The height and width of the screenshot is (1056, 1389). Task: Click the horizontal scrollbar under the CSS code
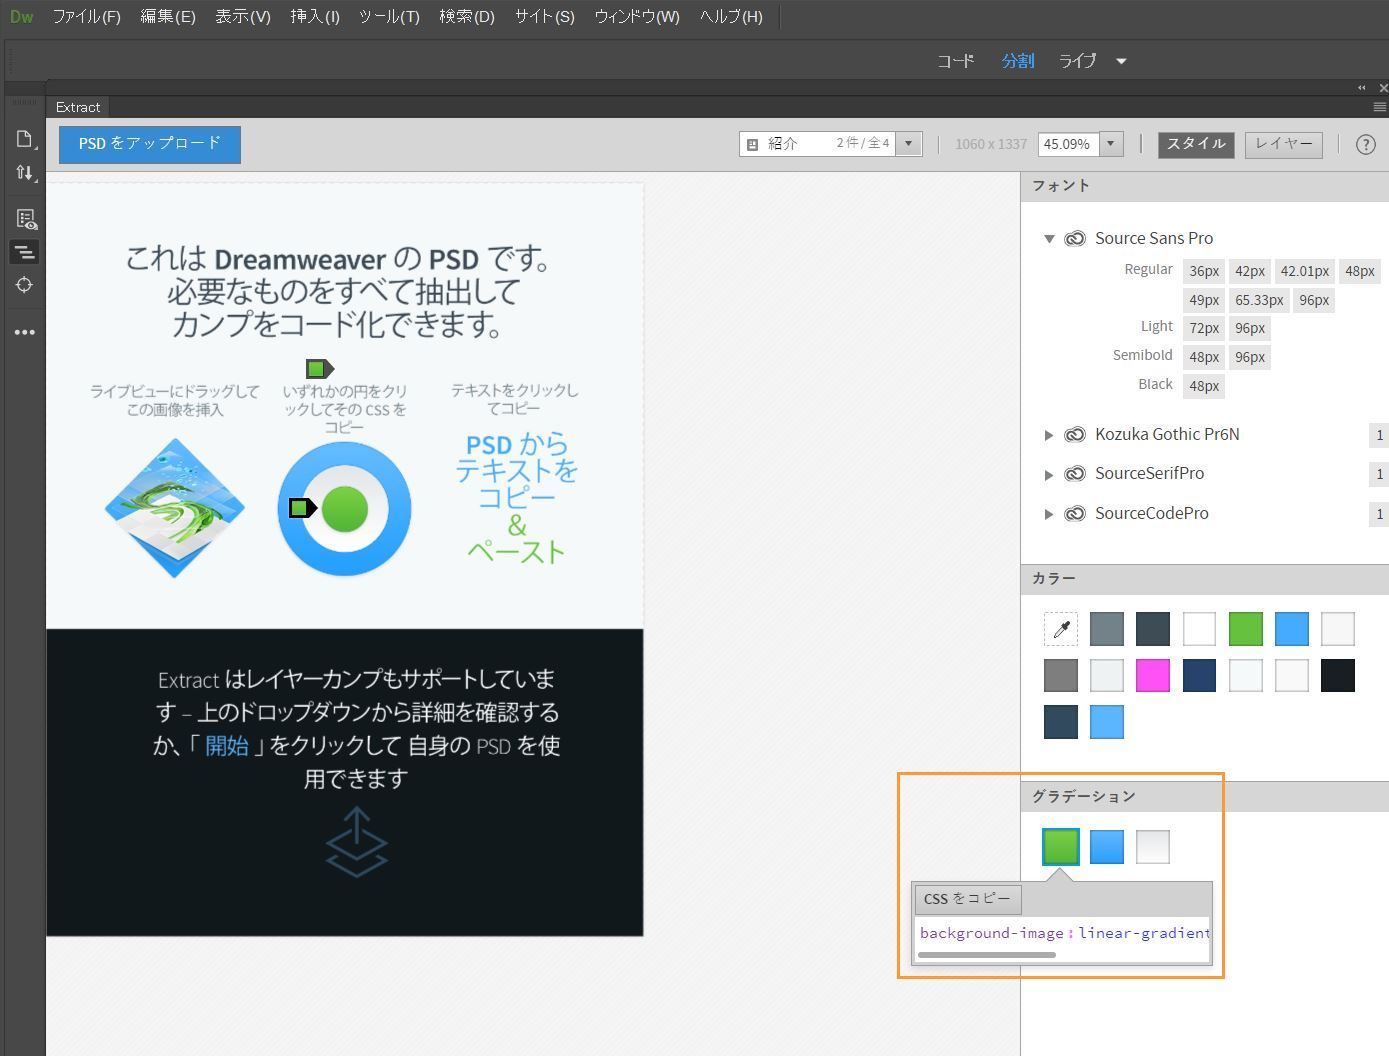tap(986, 955)
